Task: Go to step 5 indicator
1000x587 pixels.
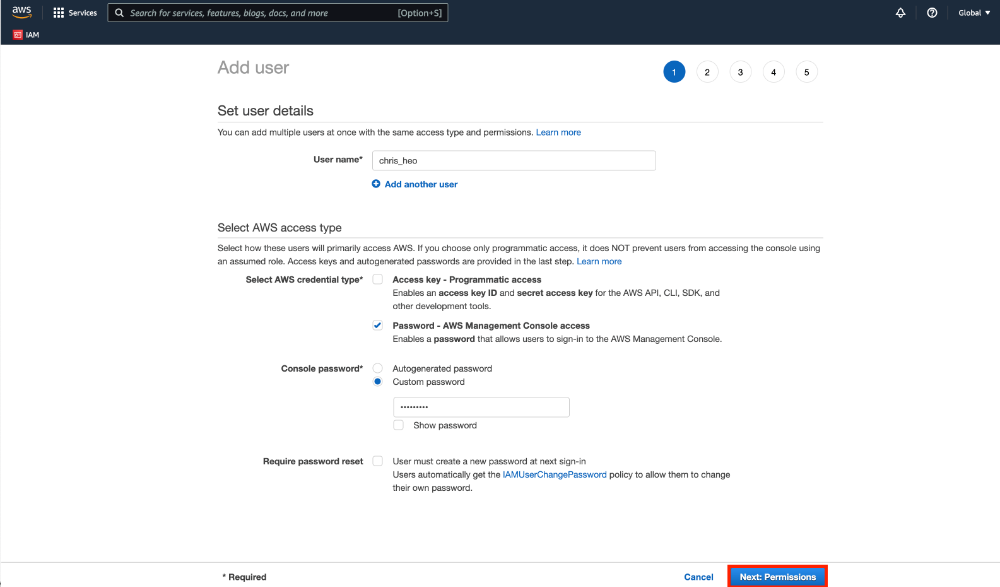Action: click(807, 72)
